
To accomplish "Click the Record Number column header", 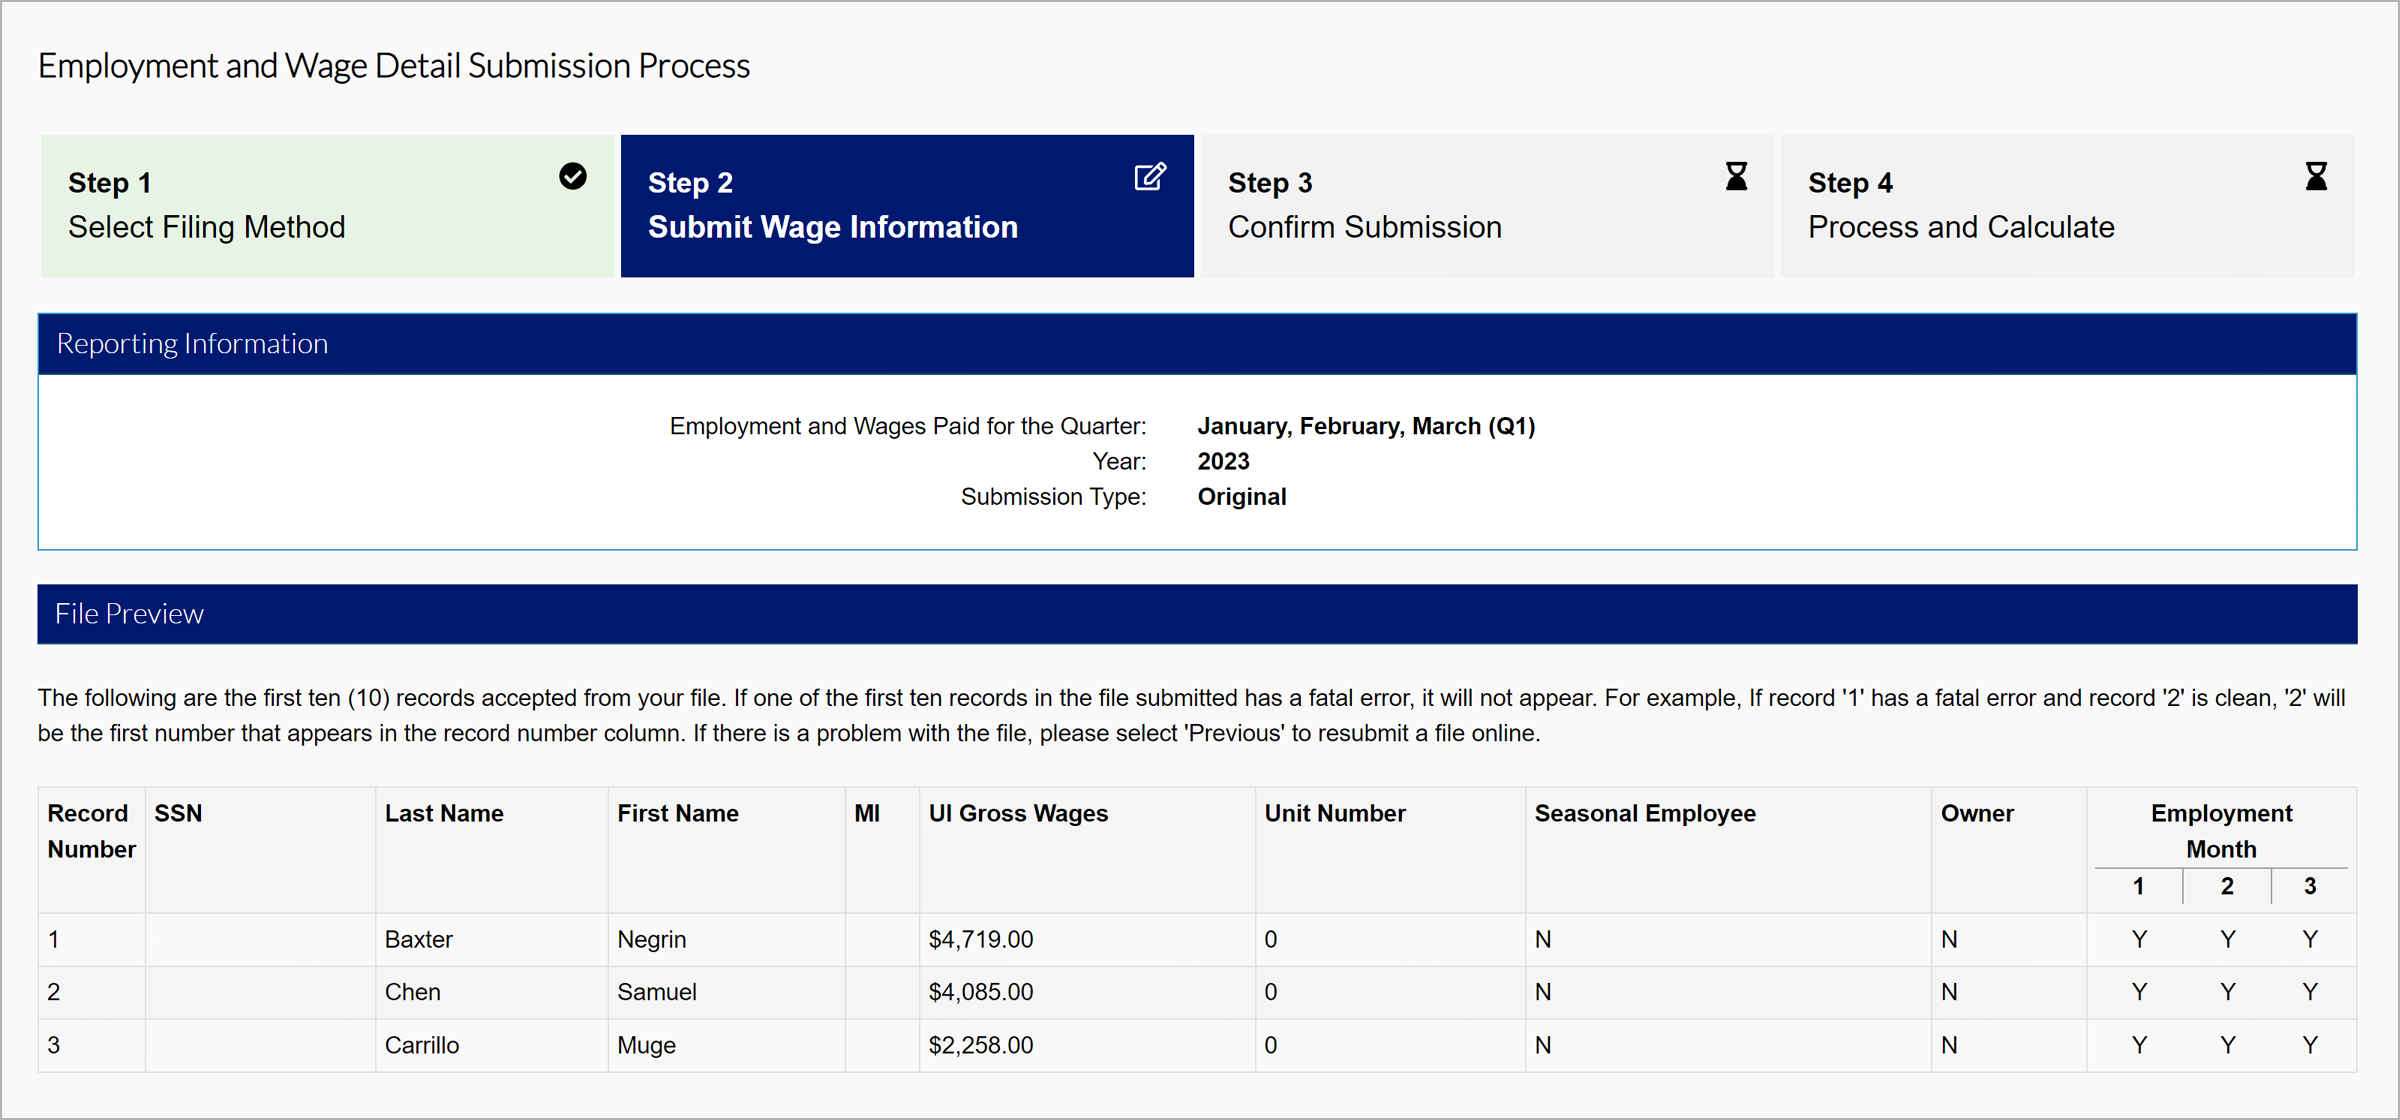I will (x=91, y=831).
